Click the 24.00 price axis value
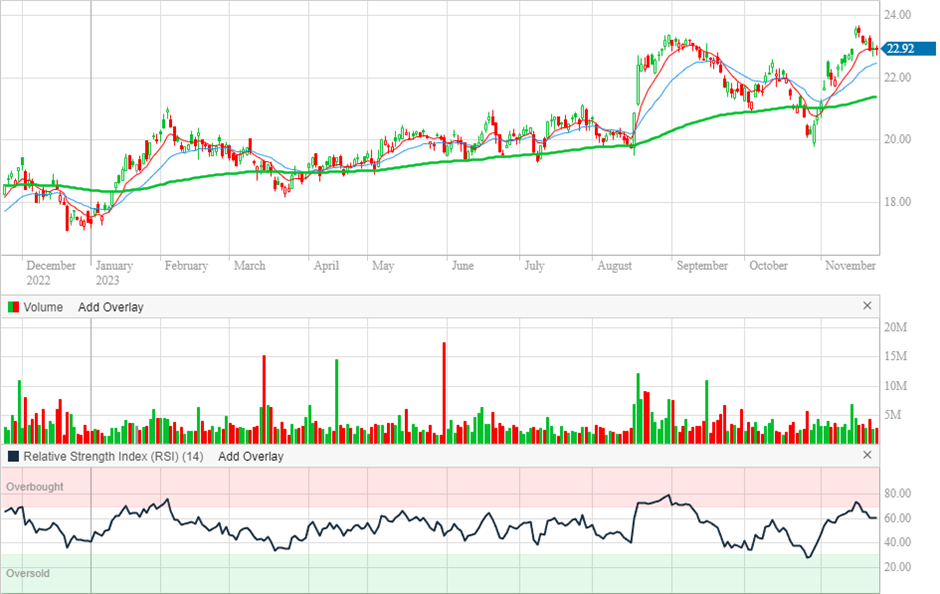Viewport: 940px width, 594px height. tap(897, 15)
